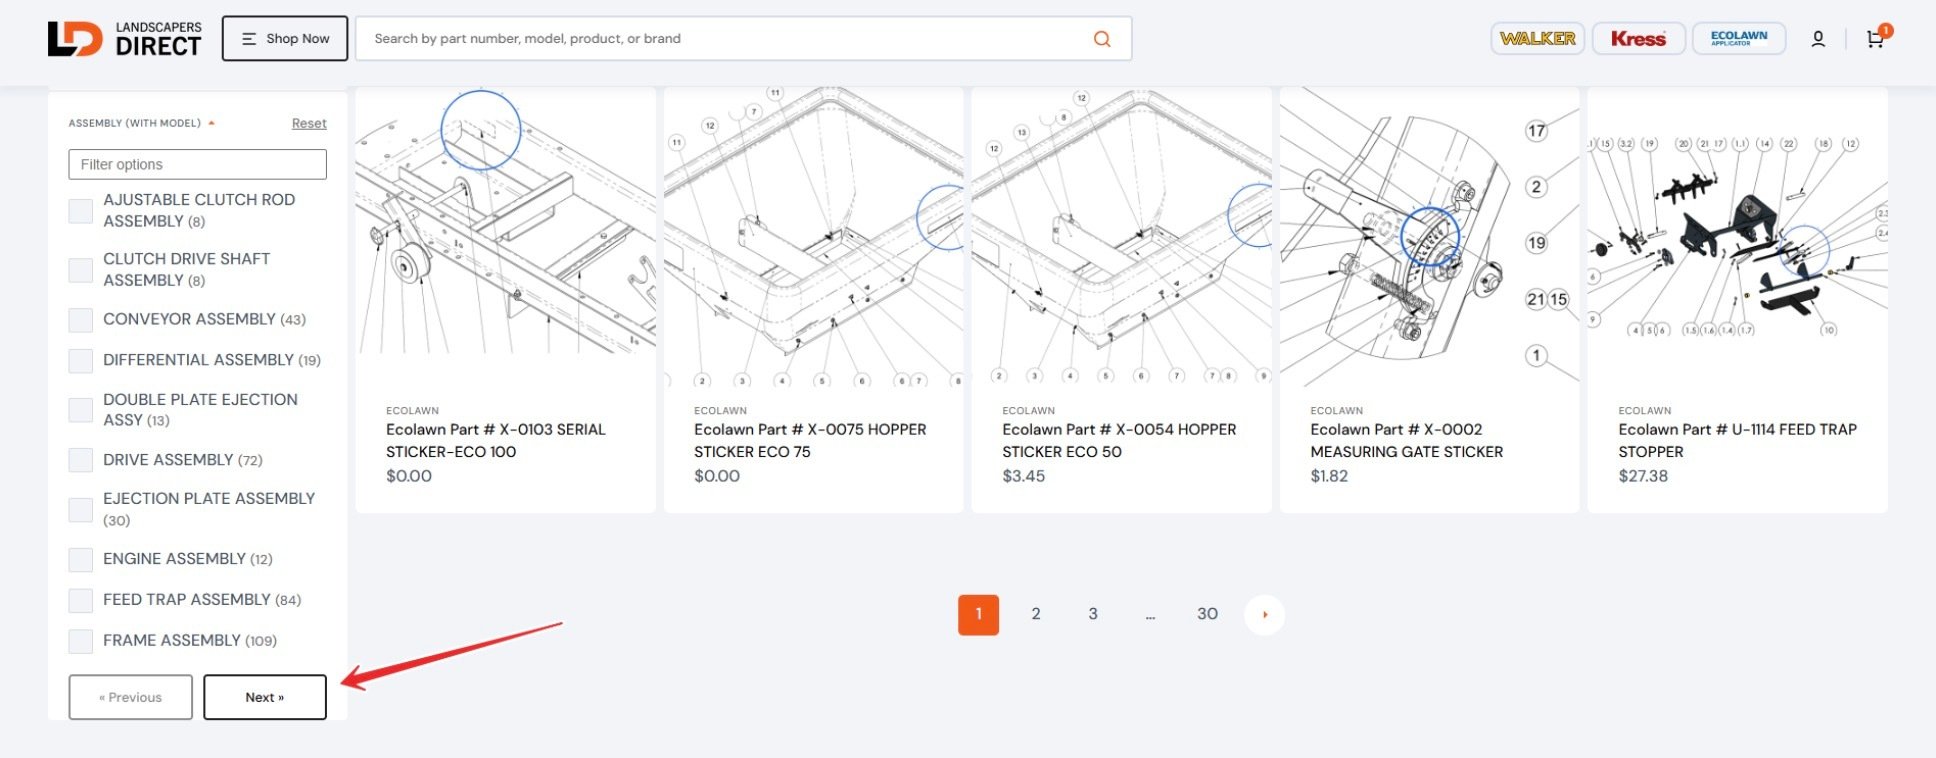Click the $3.45 price text
The width and height of the screenshot is (1936, 758).
pyautogui.click(x=1024, y=476)
